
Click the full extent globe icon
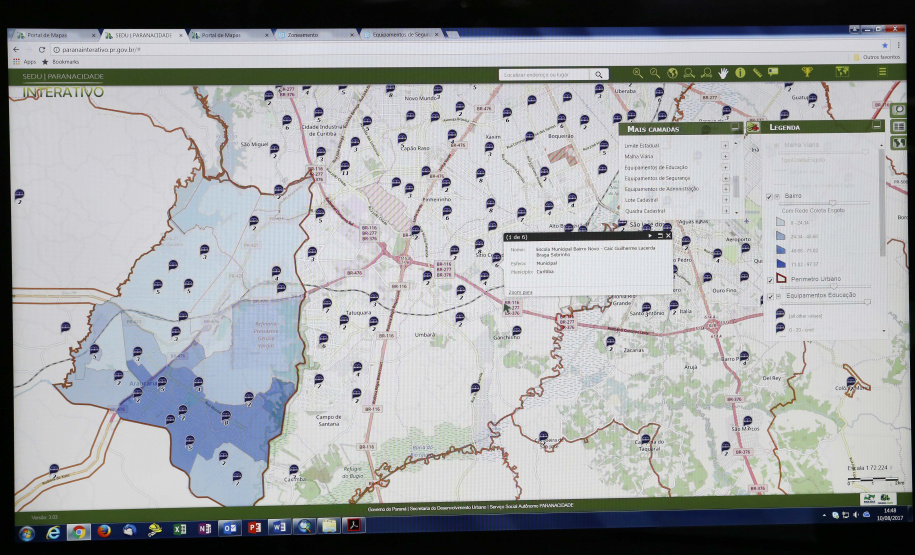672,73
